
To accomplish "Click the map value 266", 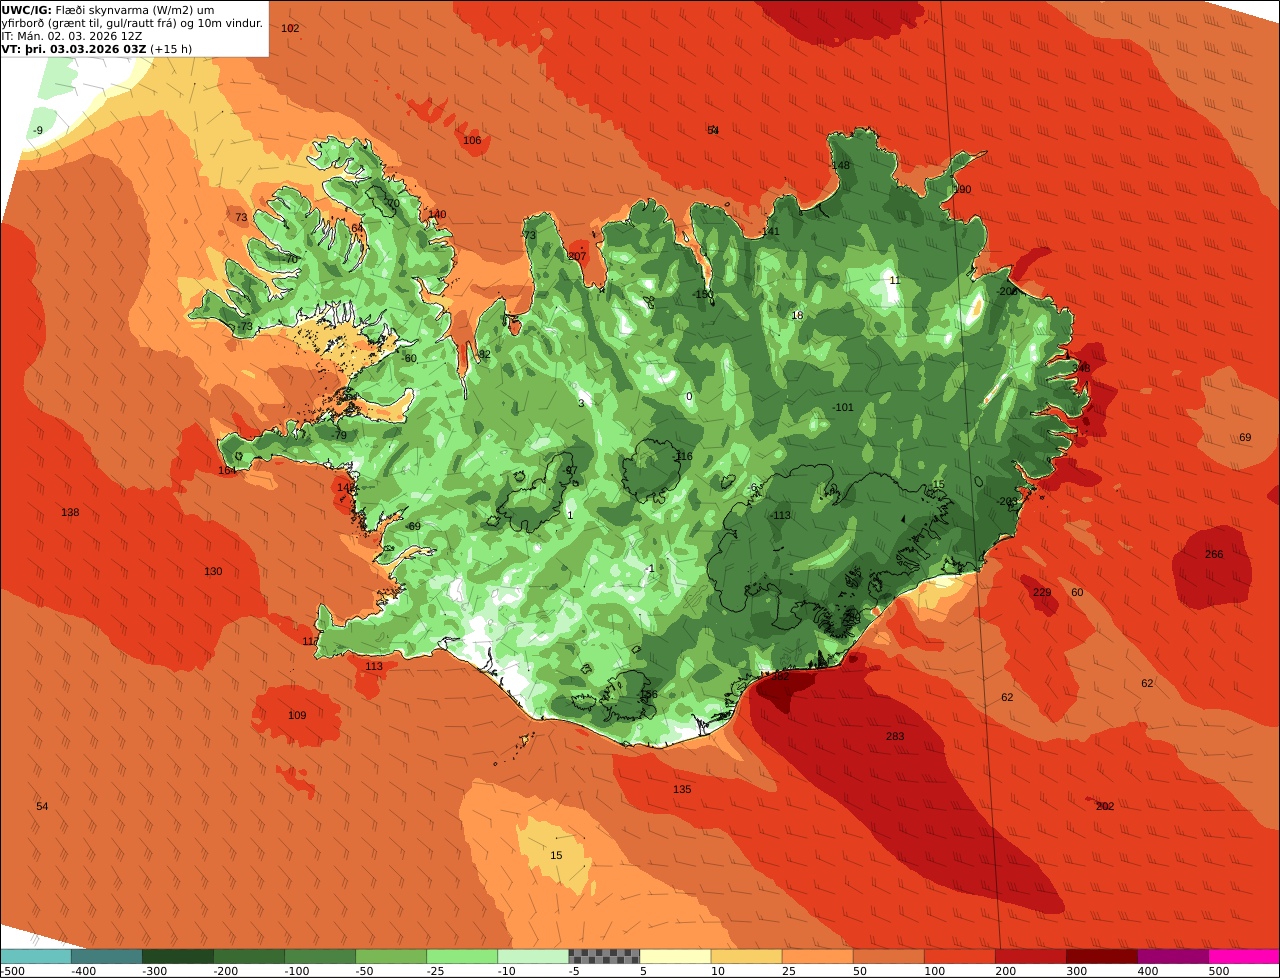I will click(x=1214, y=554).
